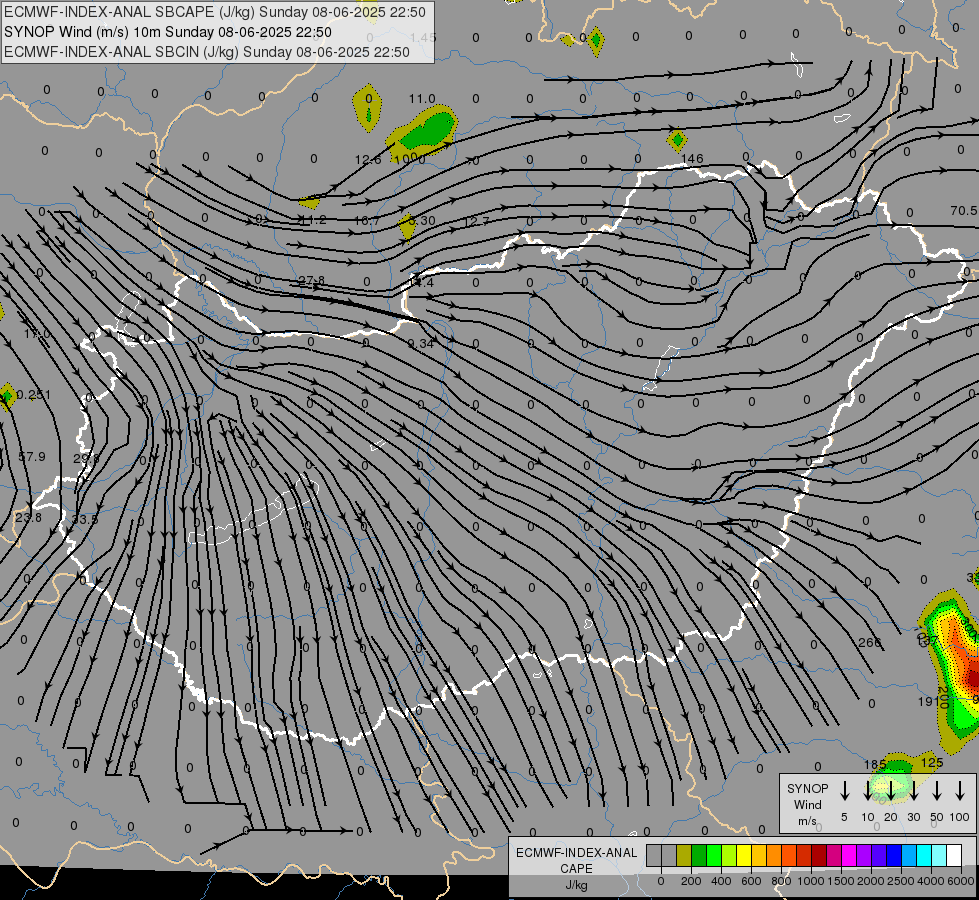The image size is (979, 900).
Task: Select the bright green CAPE legend swatch
Action: coord(714,855)
